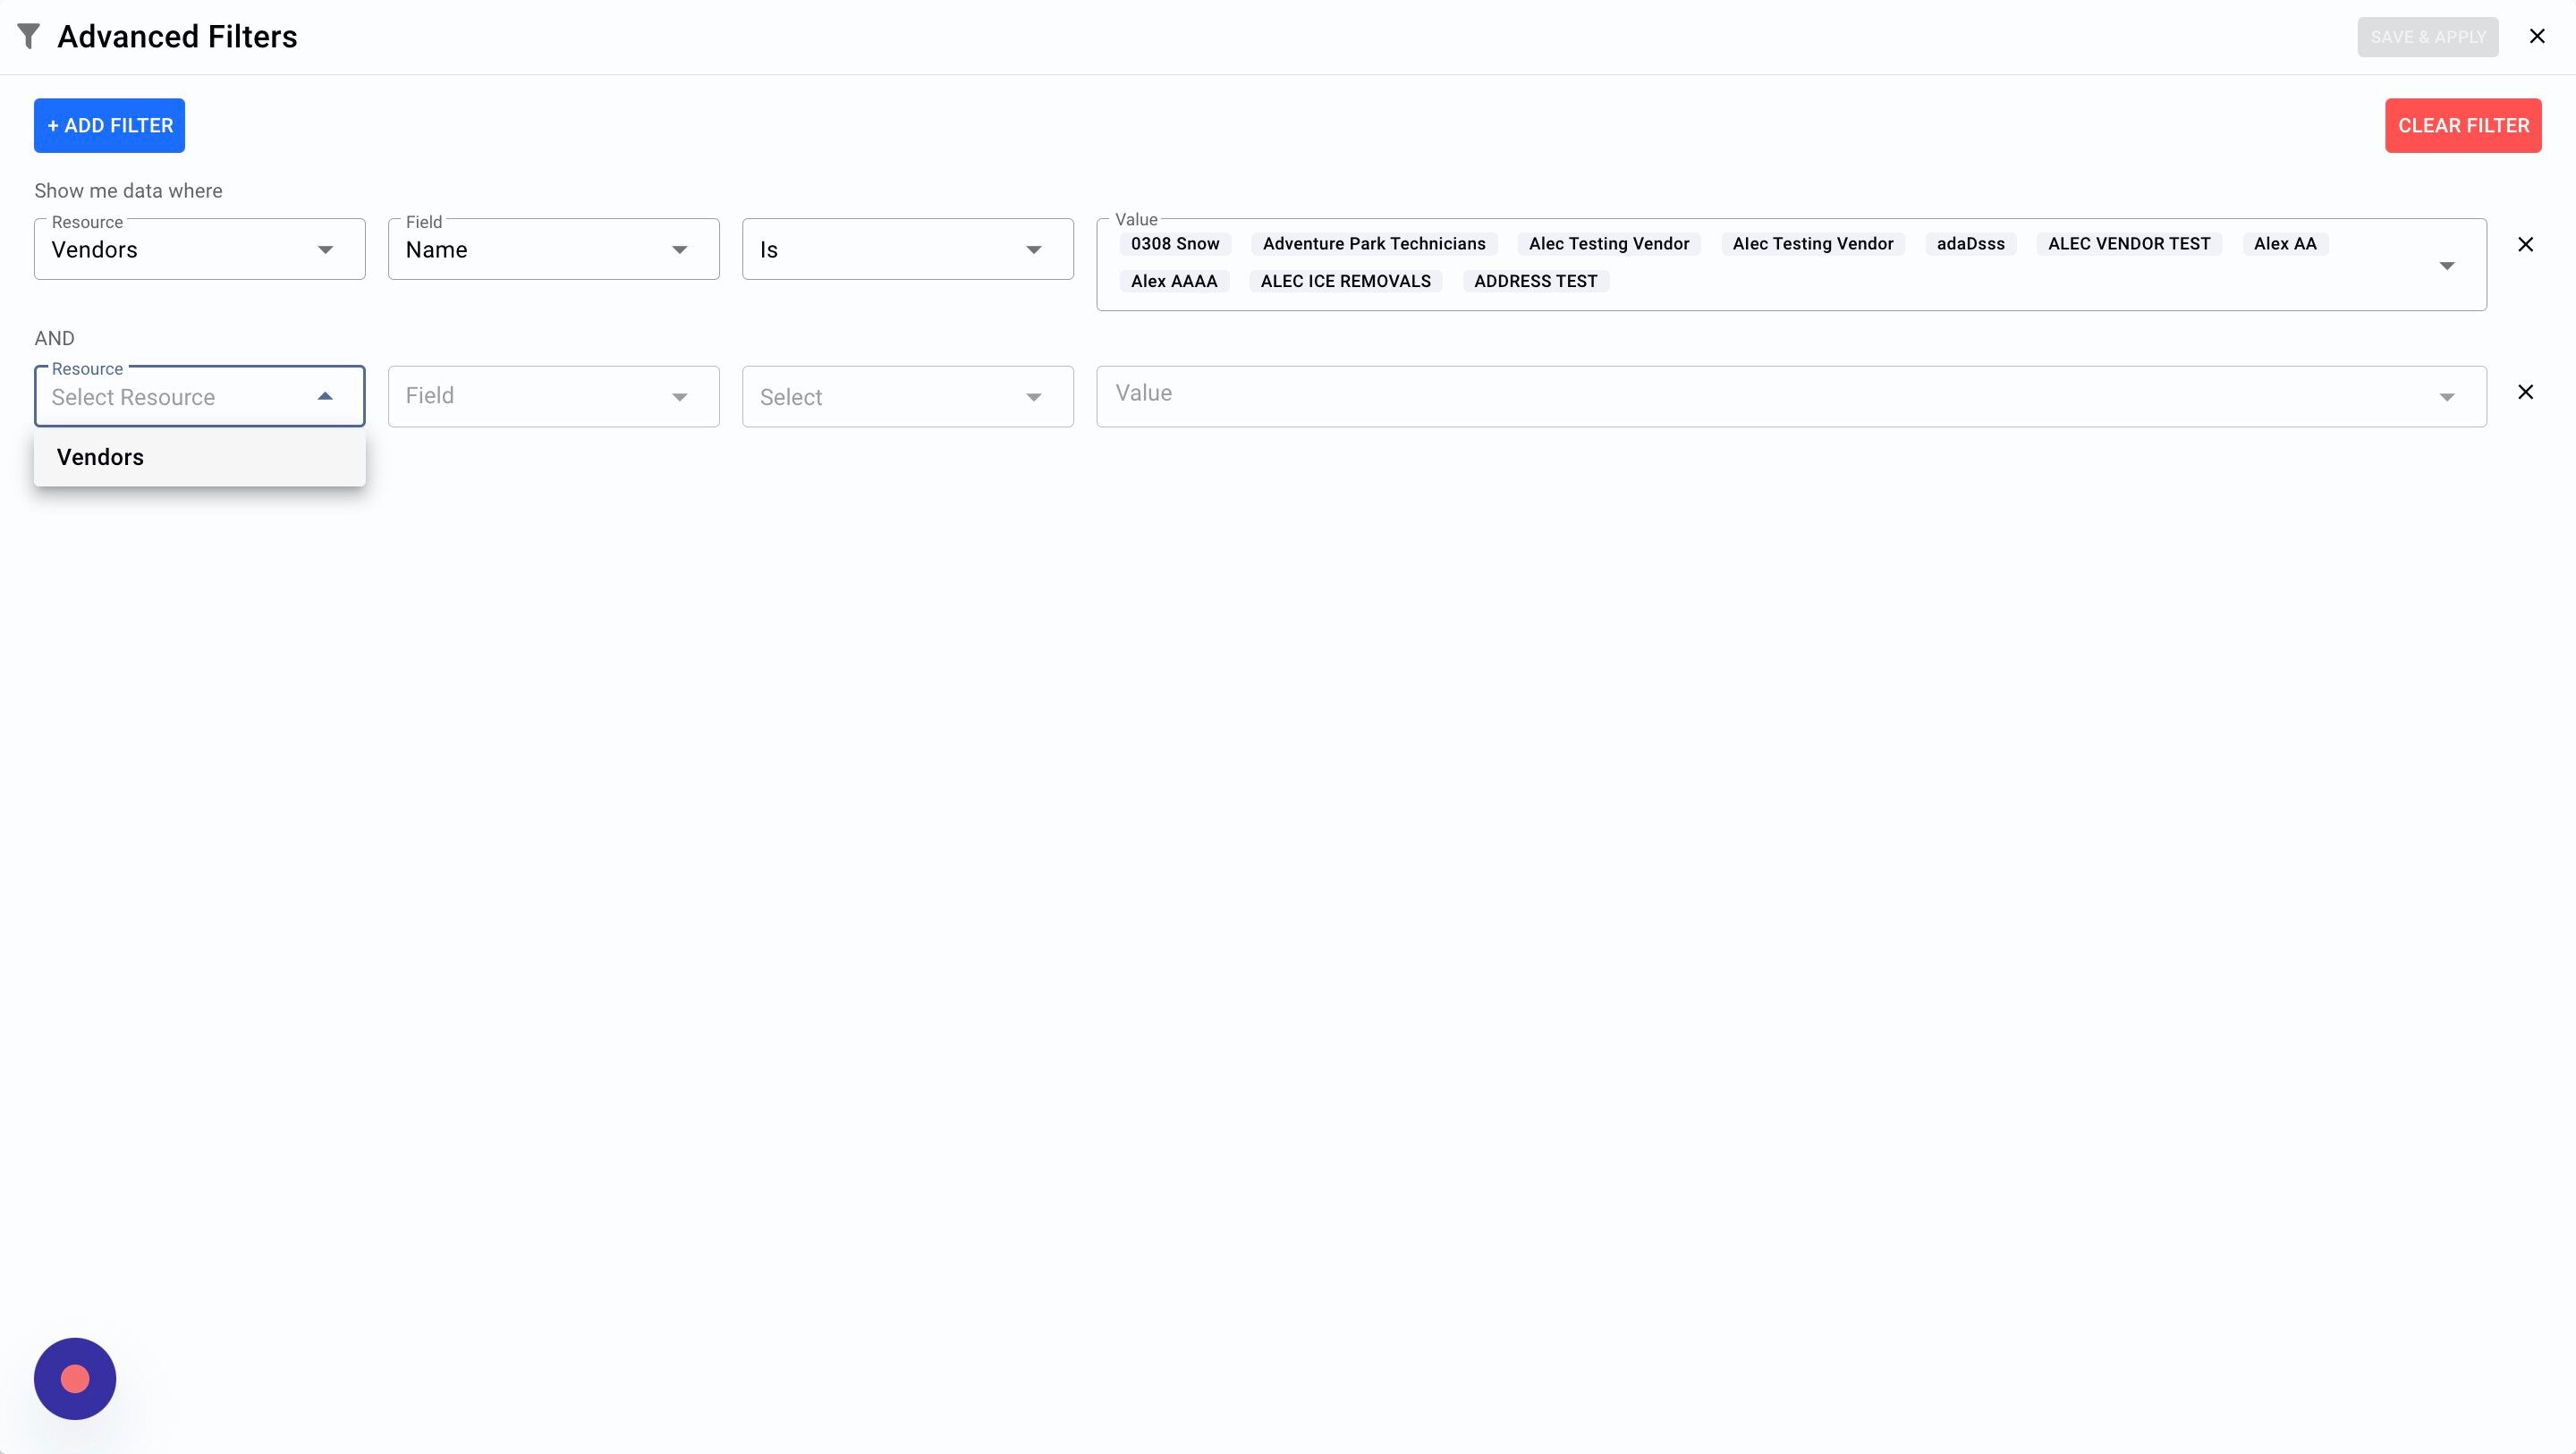Open the empty Field dropdown
Viewport: 2576px width, 1454px height.
coord(553,397)
